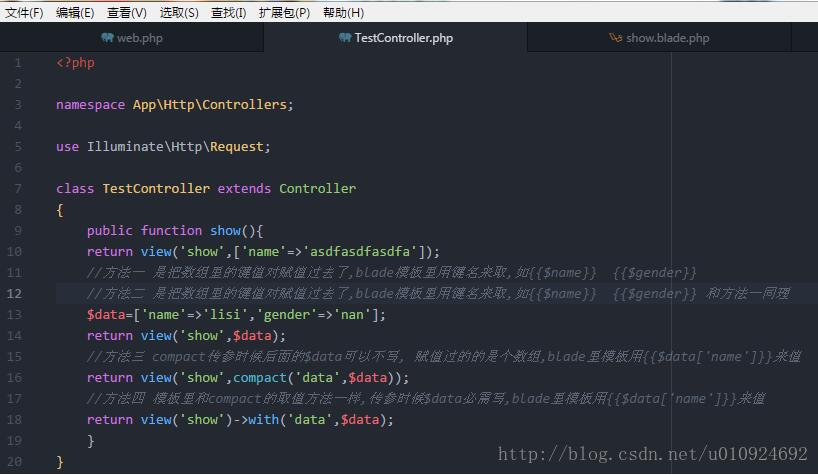Open the 帮助(H) help menu
The height and width of the screenshot is (475, 818).
point(343,12)
